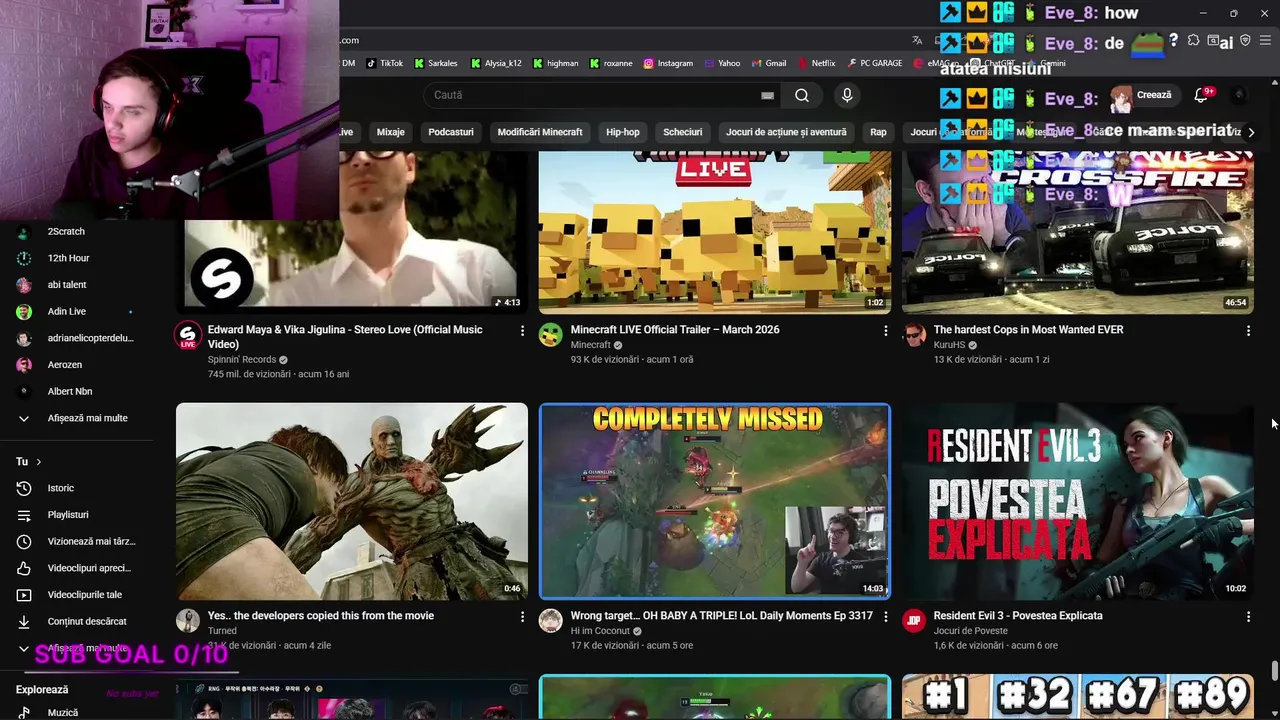The height and width of the screenshot is (720, 1280).
Task: Open the Jocuri de Poveste channel avatar
Action: (914, 621)
